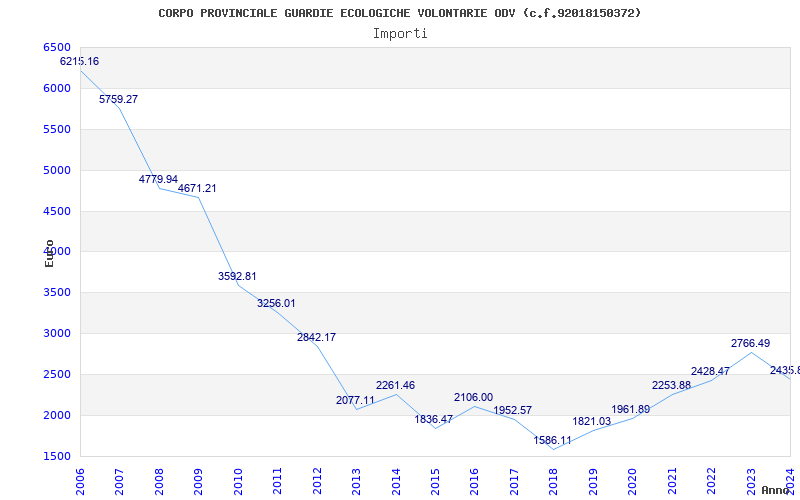Click the 2106.00 label

point(473,397)
